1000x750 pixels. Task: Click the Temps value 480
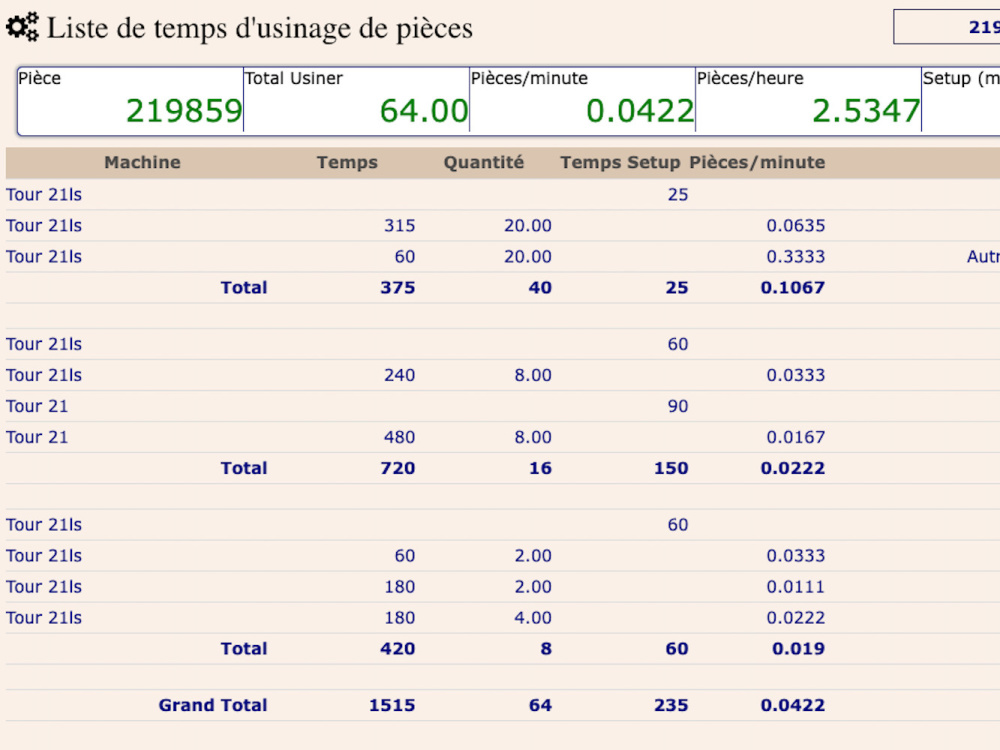[x=399, y=438]
